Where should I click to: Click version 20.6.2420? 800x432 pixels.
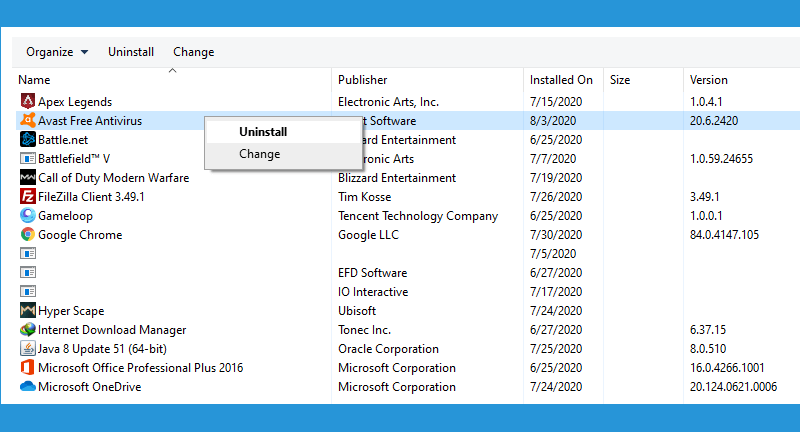(x=714, y=121)
